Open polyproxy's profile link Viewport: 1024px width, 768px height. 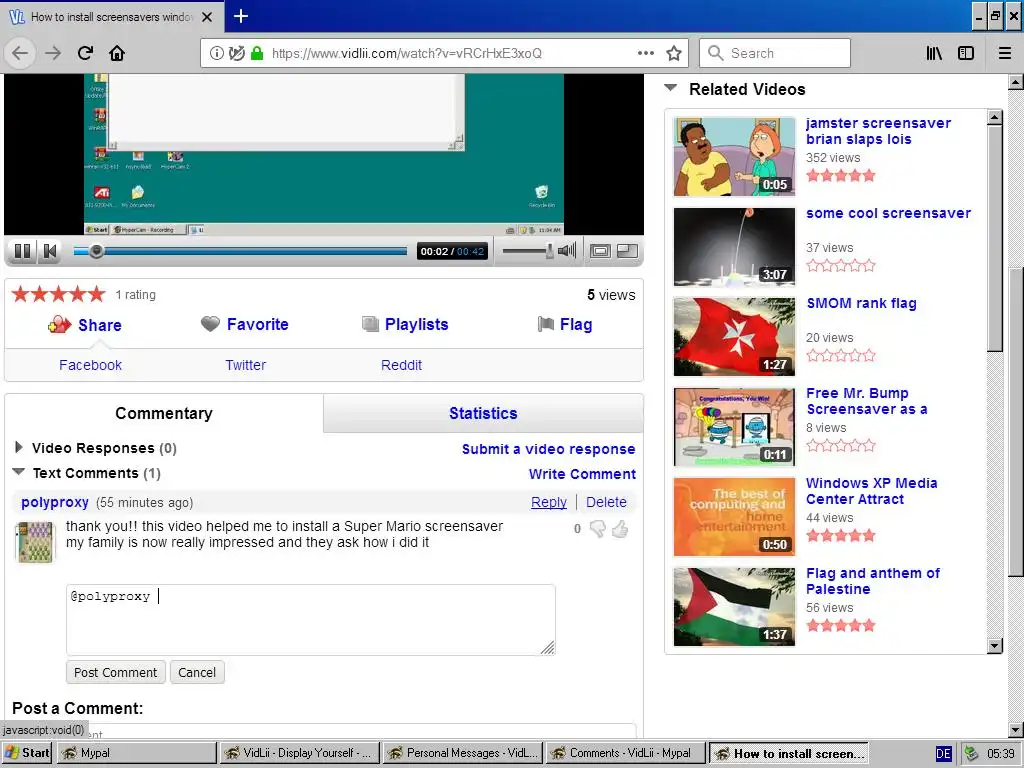[x=55, y=502]
